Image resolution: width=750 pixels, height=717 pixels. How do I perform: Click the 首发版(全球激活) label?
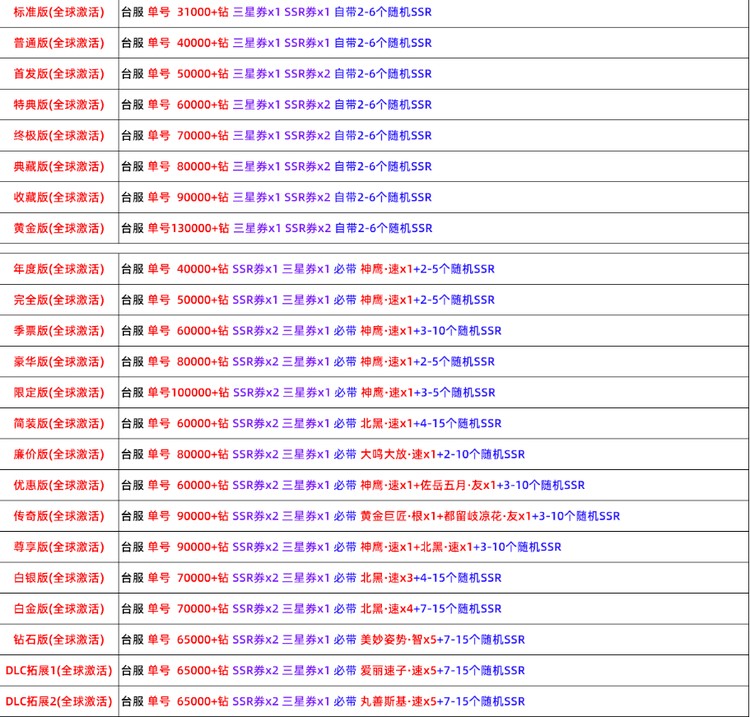coord(58,74)
